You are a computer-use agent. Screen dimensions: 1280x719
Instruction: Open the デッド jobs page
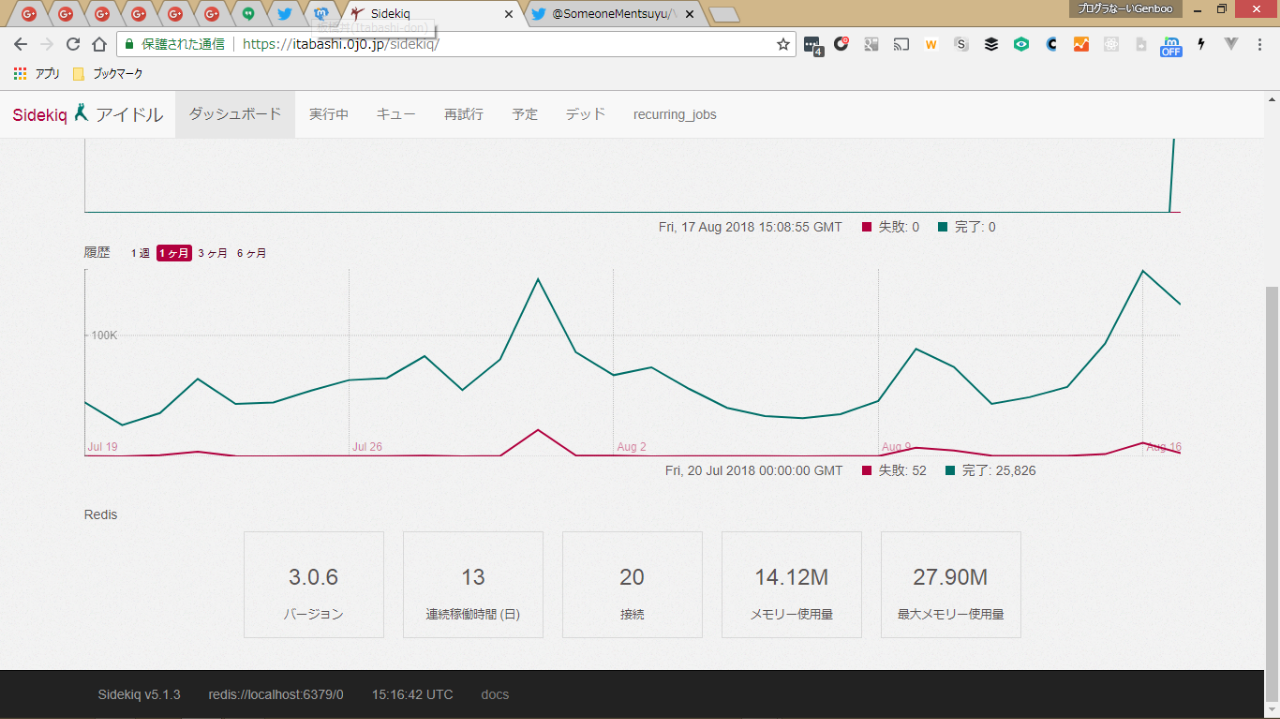(x=585, y=114)
